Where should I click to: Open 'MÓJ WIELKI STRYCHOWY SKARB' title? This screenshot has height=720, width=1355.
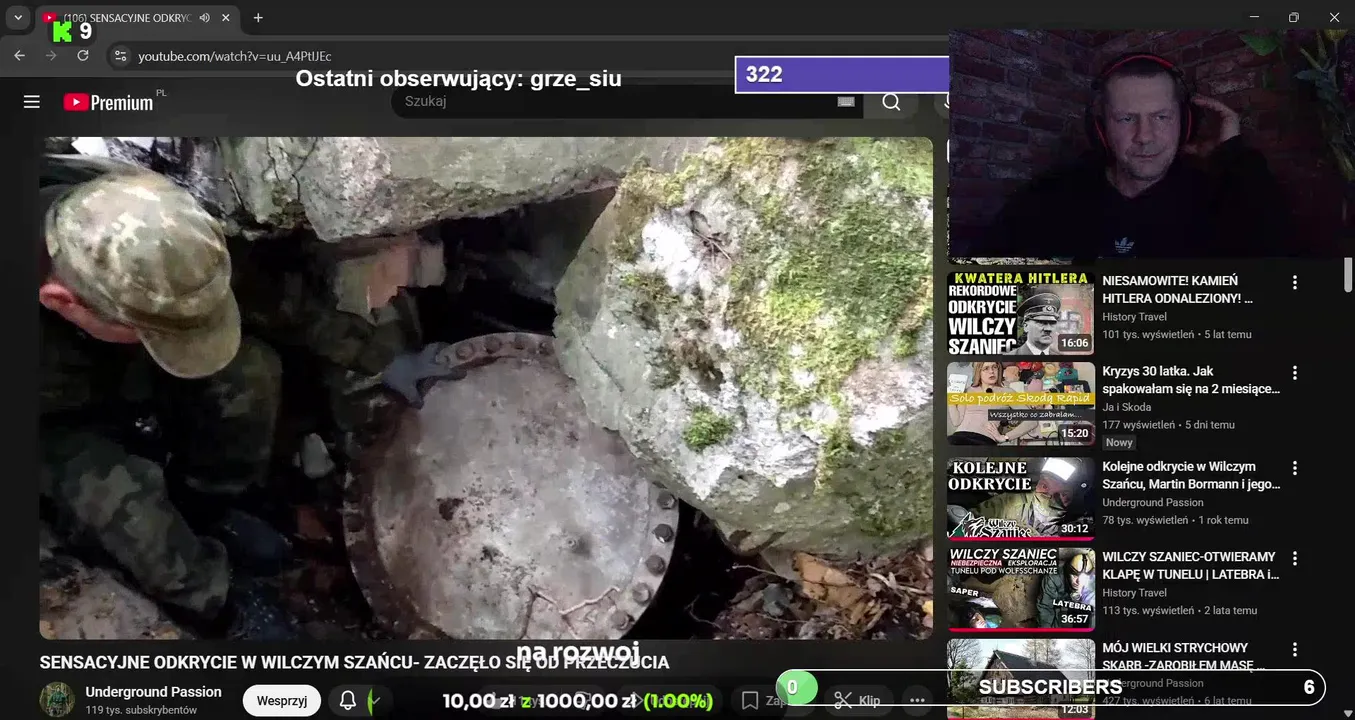click(x=1184, y=656)
